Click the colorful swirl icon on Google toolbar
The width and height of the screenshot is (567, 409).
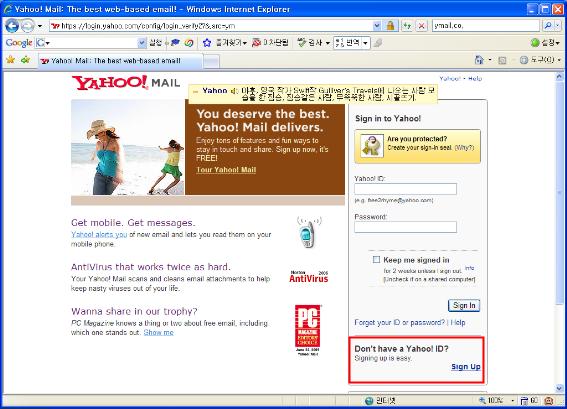[x=188, y=43]
